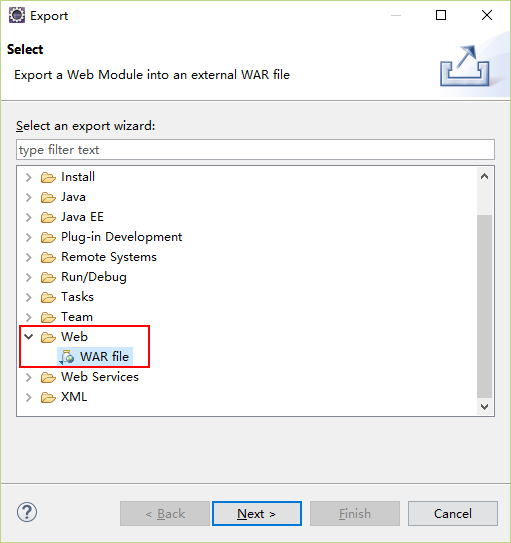Viewport: 511px width, 543px height.
Task: Select the WAR file globe icon
Action: coord(67,357)
